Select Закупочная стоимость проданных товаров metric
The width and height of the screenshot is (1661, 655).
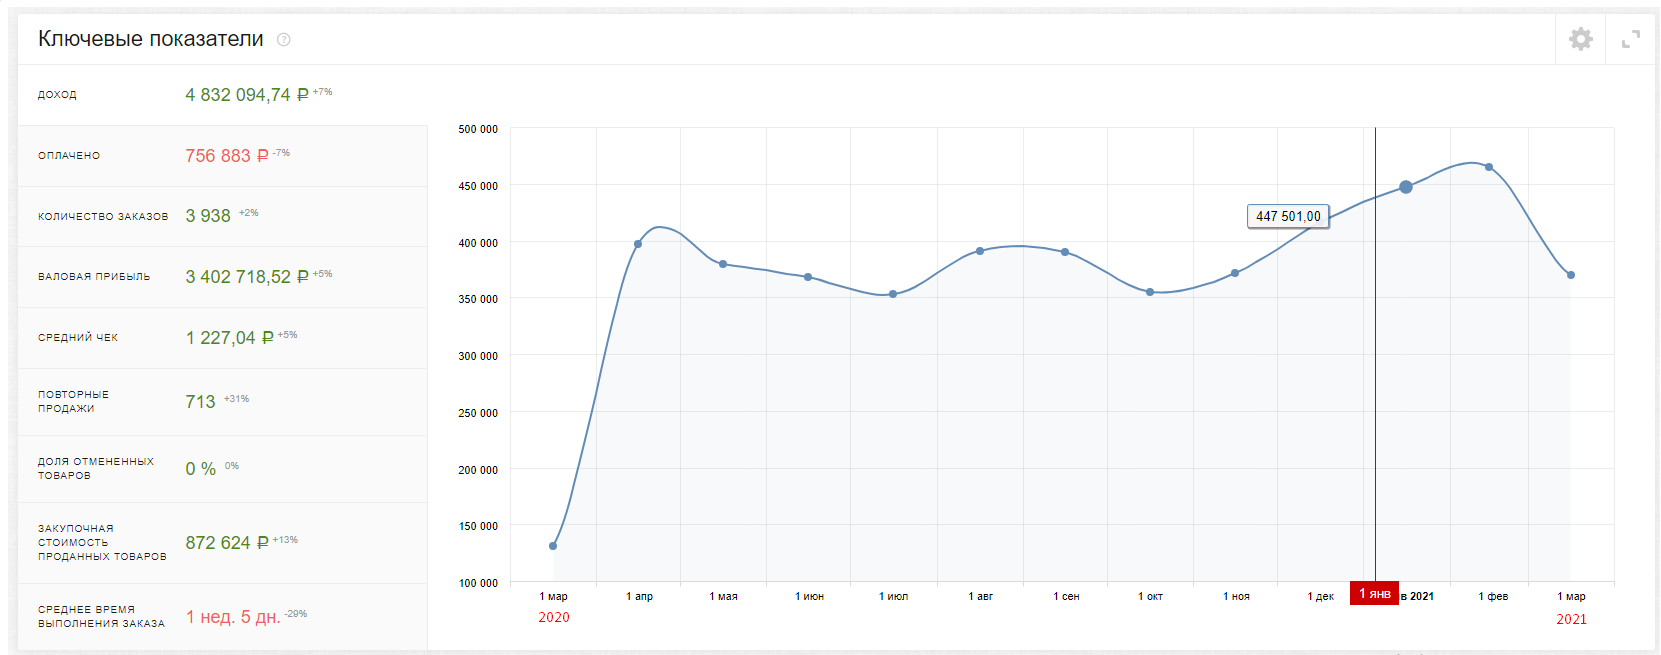click(222, 542)
